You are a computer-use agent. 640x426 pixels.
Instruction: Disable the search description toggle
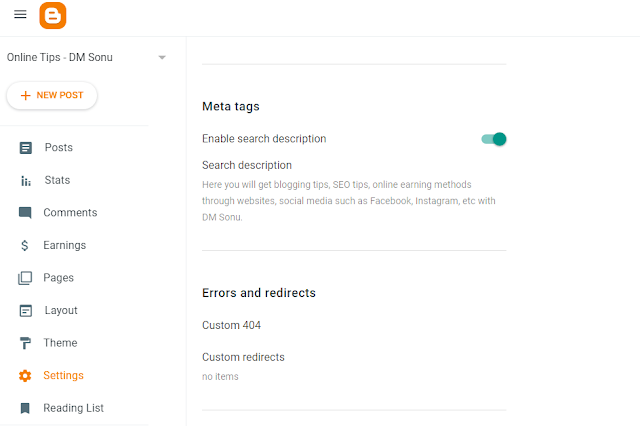(494, 139)
